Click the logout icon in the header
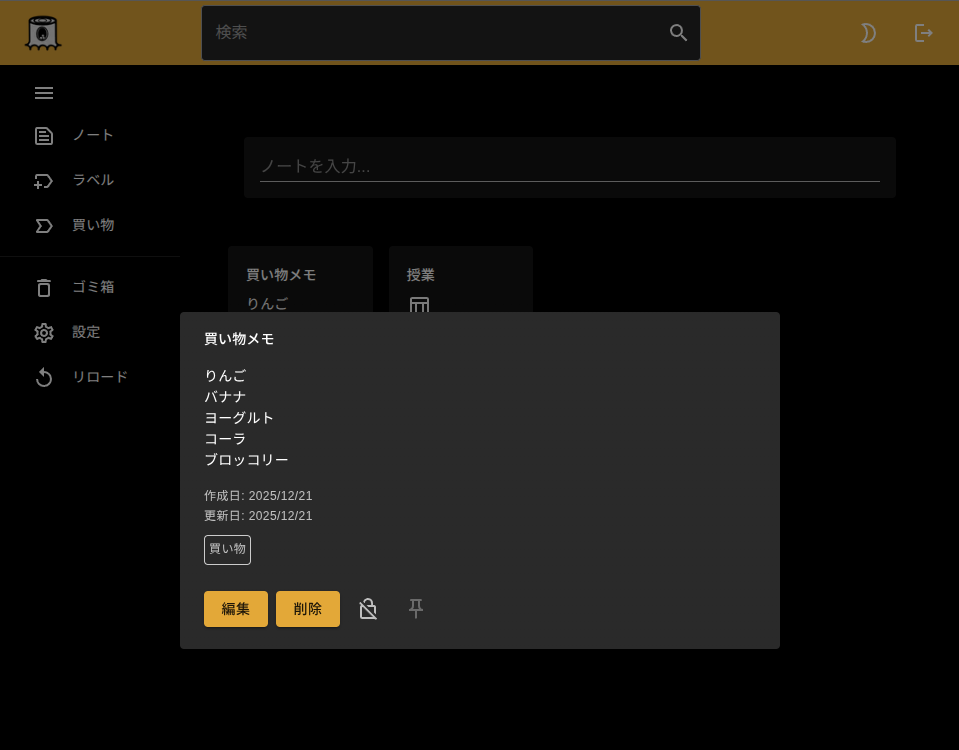 click(924, 33)
